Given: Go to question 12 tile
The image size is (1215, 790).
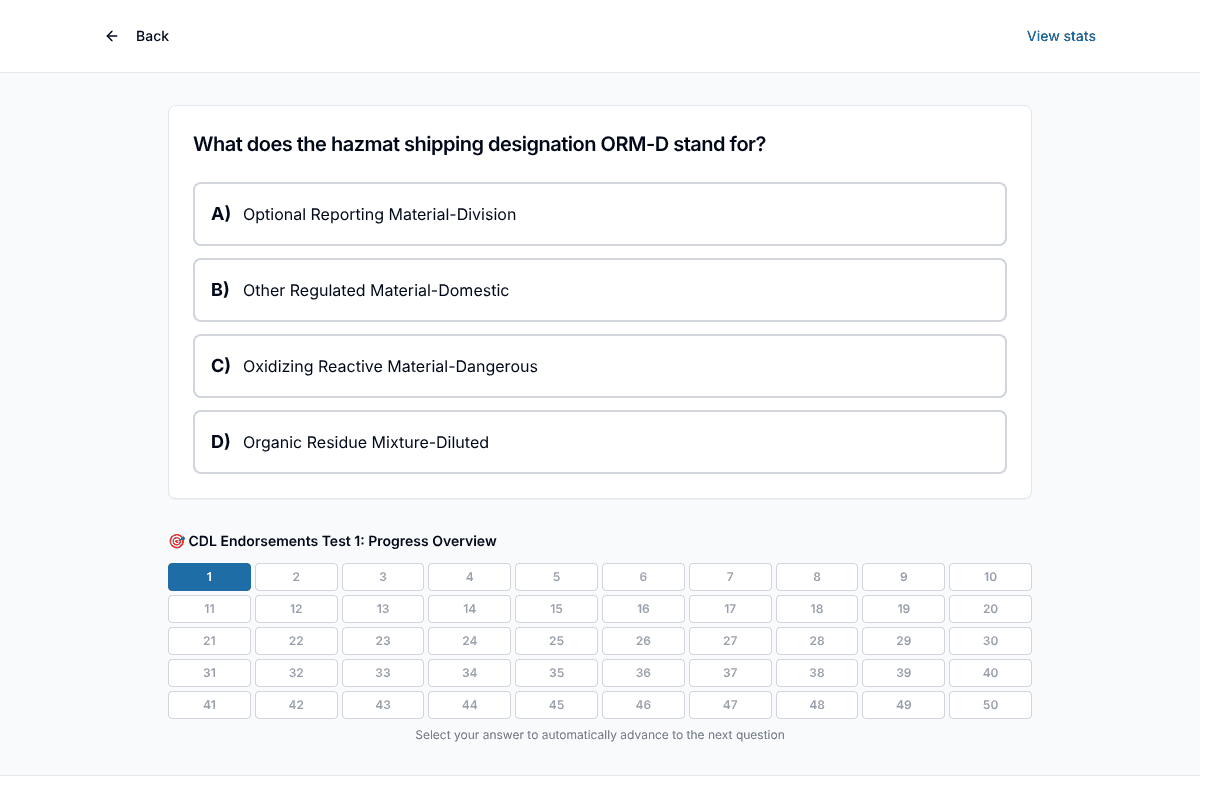Looking at the screenshot, I should (x=296, y=609).
